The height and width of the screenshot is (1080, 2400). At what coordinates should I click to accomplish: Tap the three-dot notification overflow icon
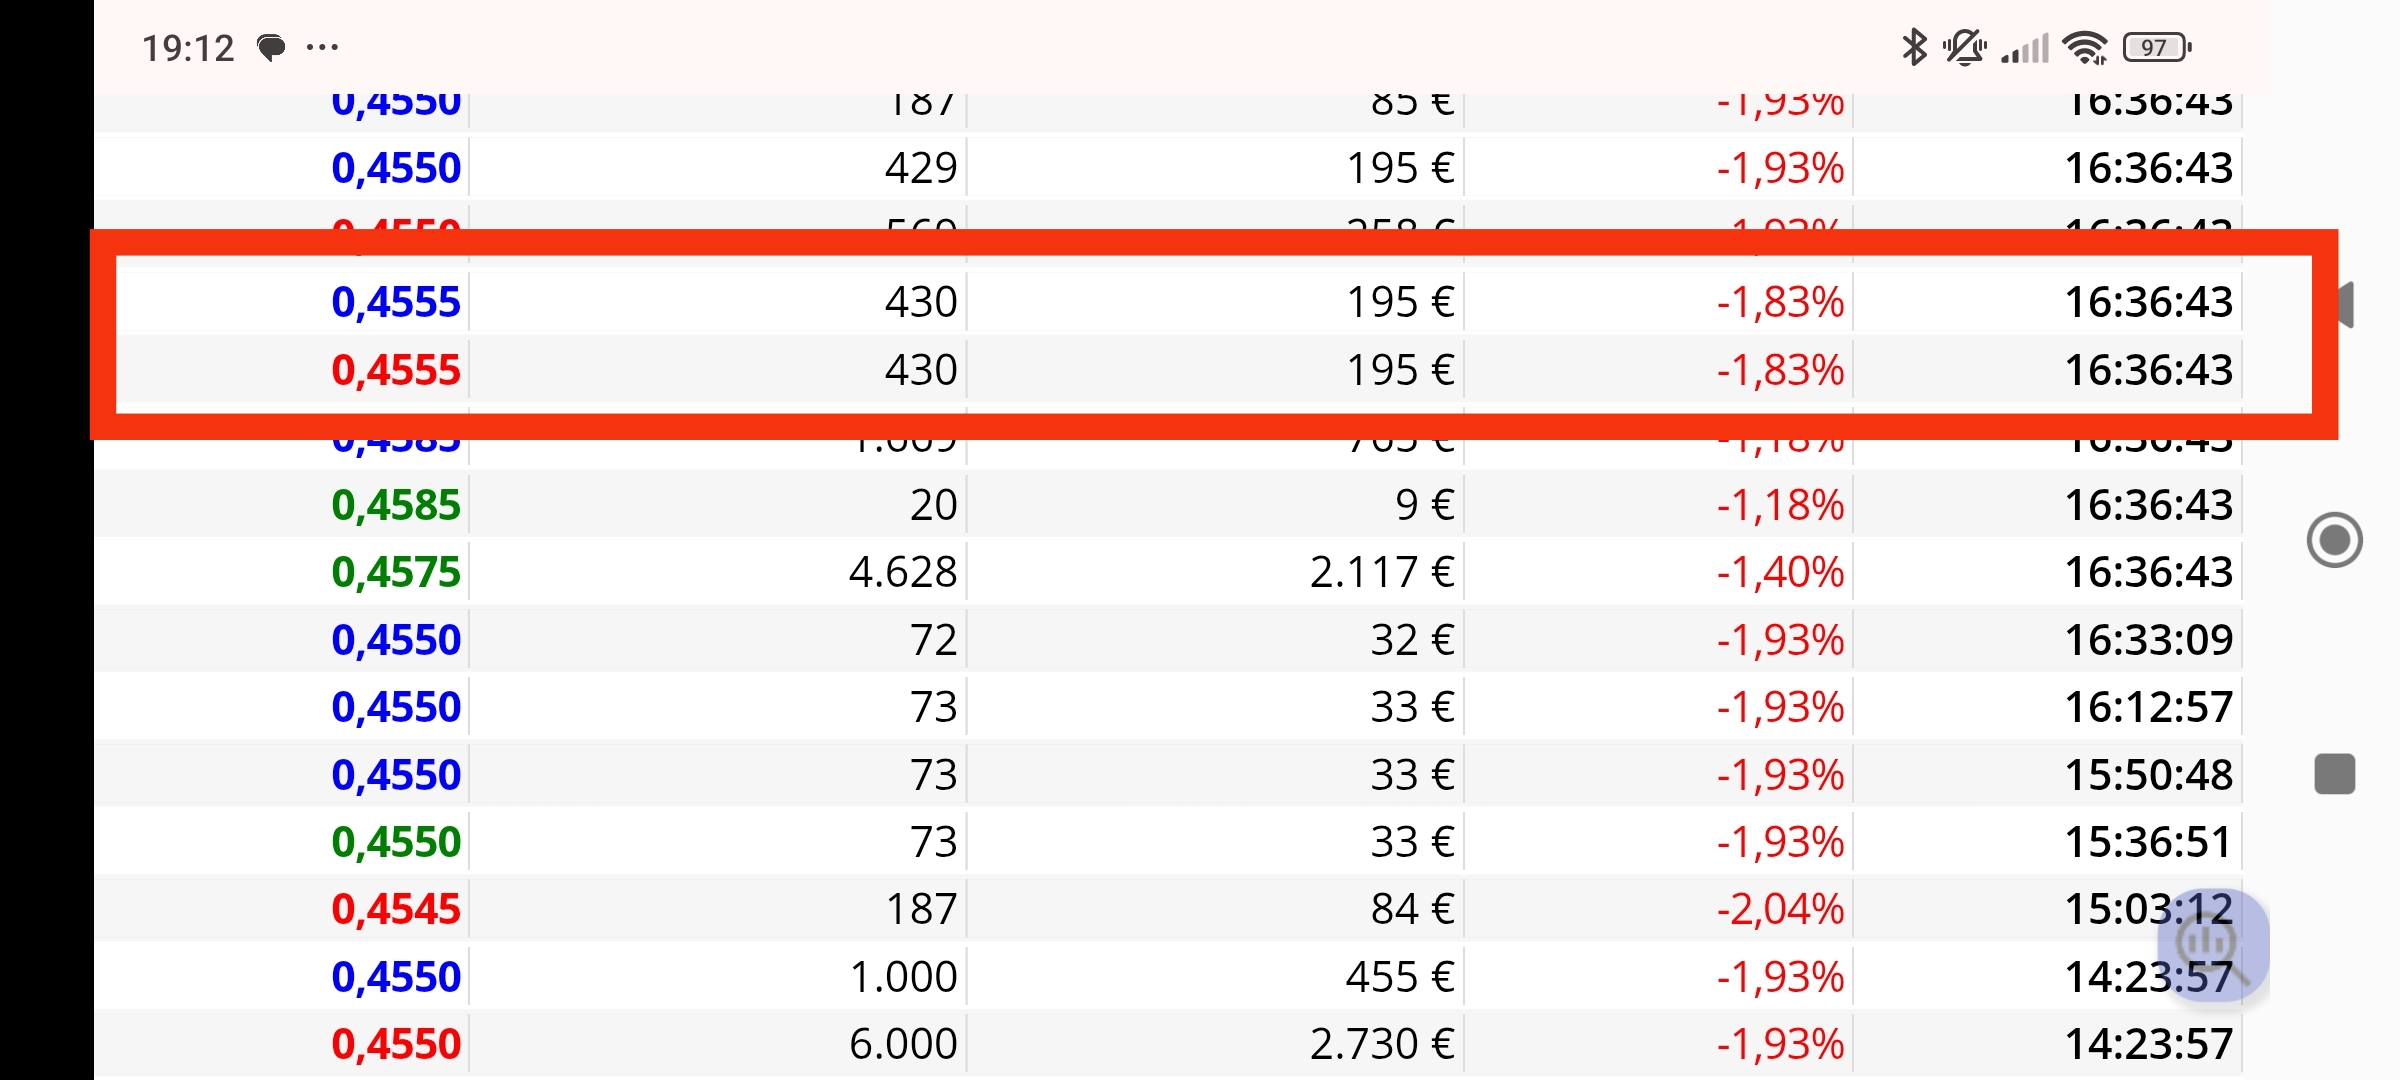322,47
